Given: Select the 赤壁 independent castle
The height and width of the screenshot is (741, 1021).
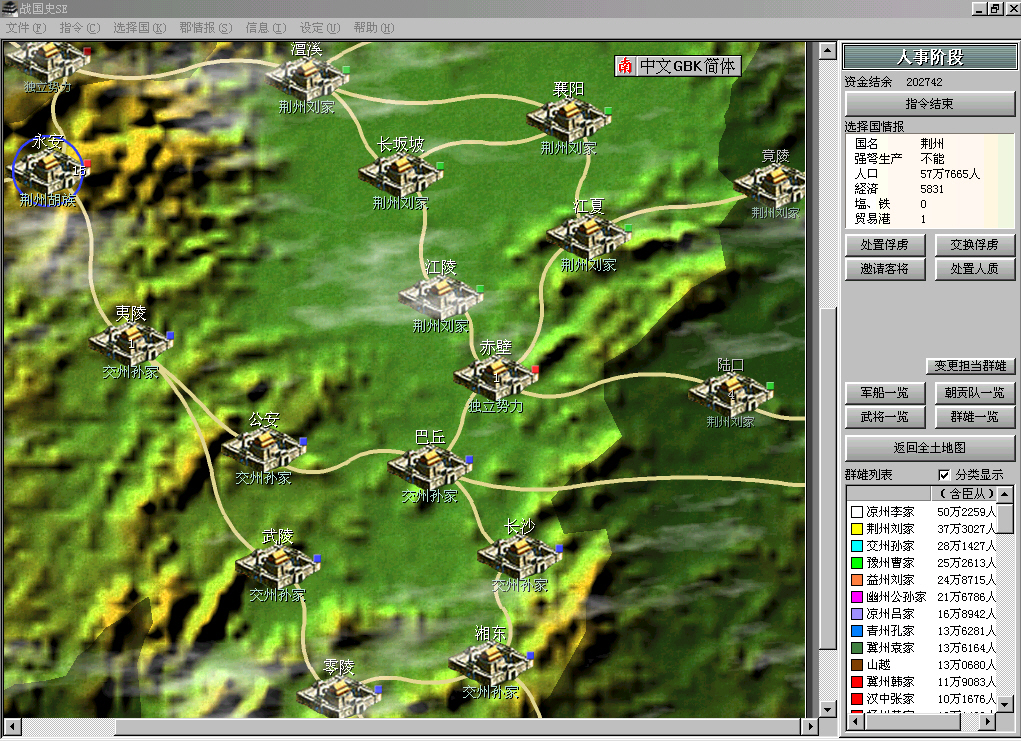Looking at the screenshot, I should pyautogui.click(x=495, y=377).
